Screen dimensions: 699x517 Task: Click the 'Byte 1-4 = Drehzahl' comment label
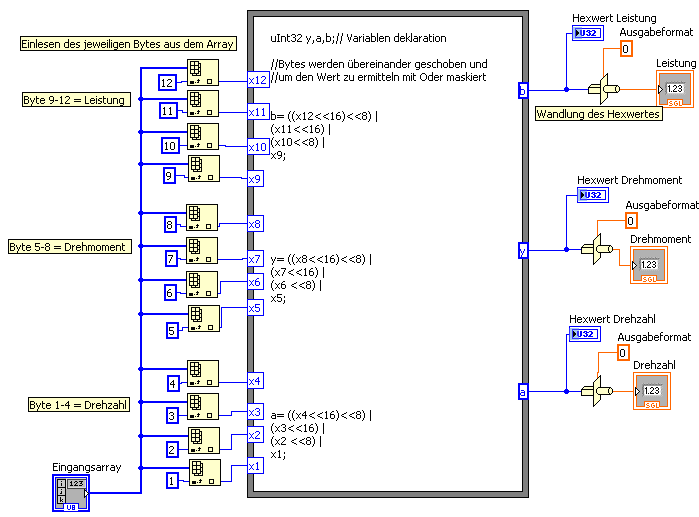coord(79,405)
